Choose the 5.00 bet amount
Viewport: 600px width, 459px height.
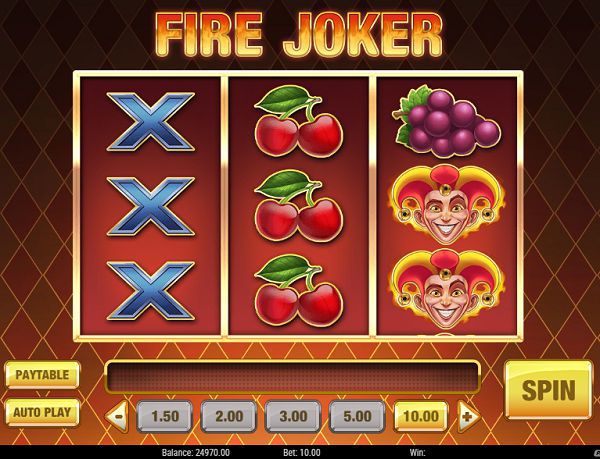coord(357,416)
